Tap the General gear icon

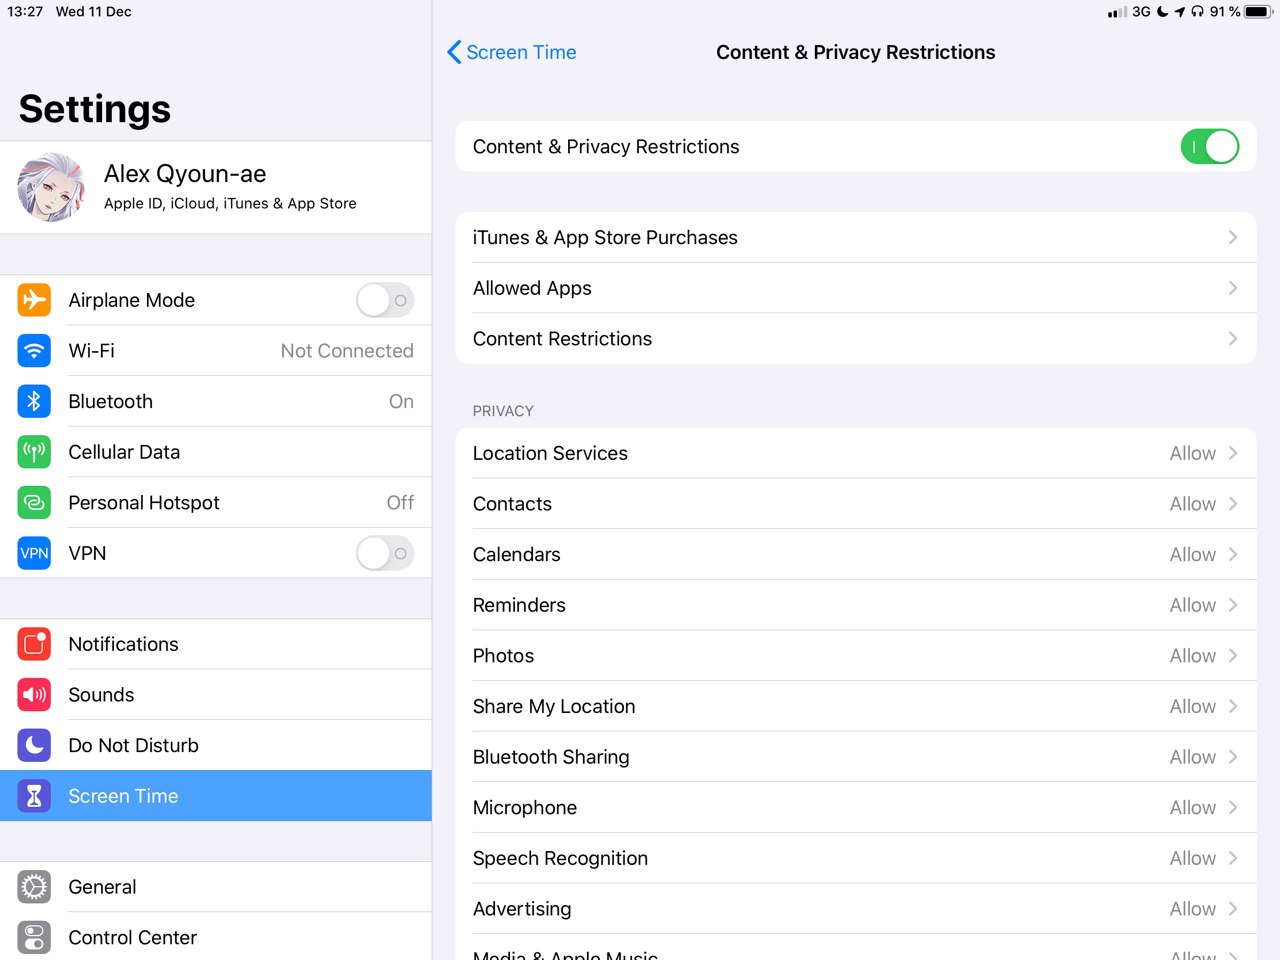tap(34, 887)
